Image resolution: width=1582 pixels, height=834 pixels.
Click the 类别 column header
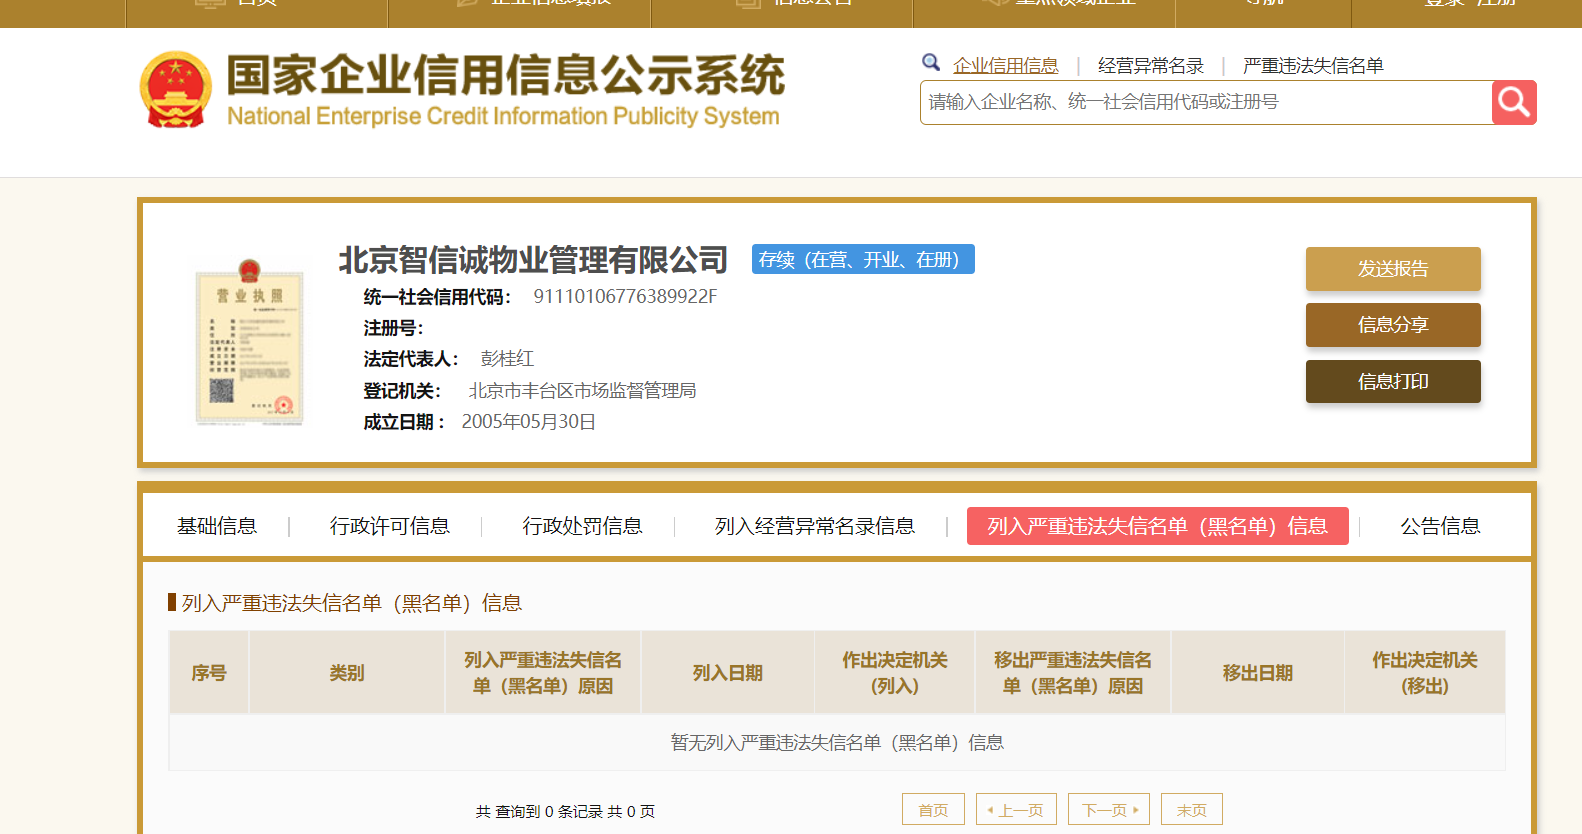coord(347,673)
